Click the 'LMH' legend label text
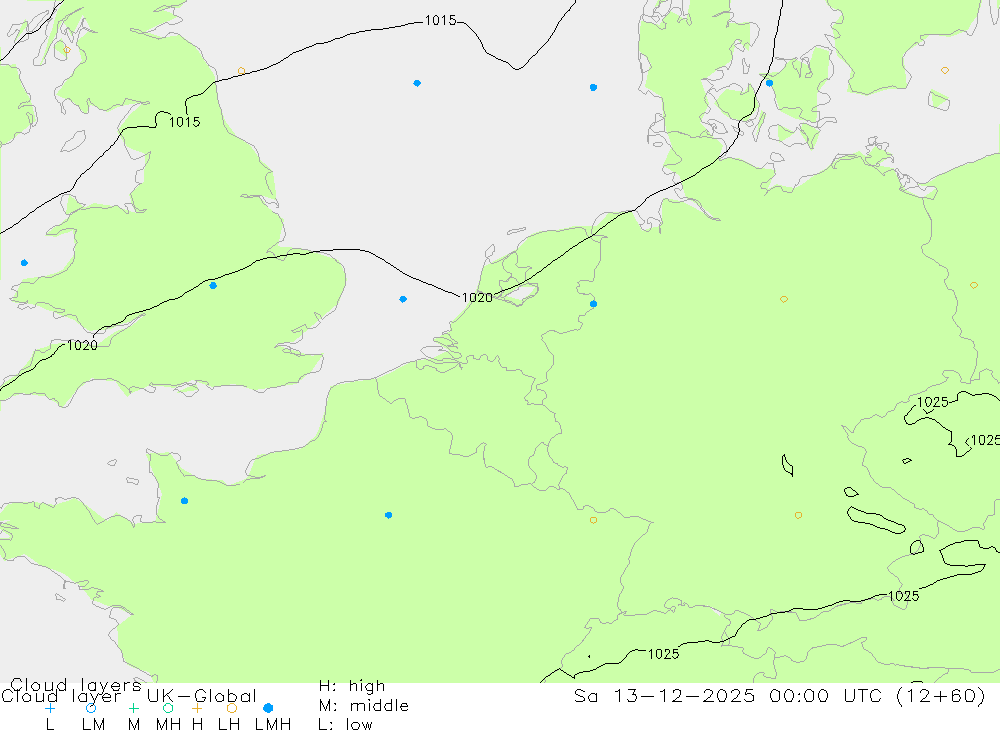Image resolution: width=1000 pixels, height=733 pixels. point(273,725)
